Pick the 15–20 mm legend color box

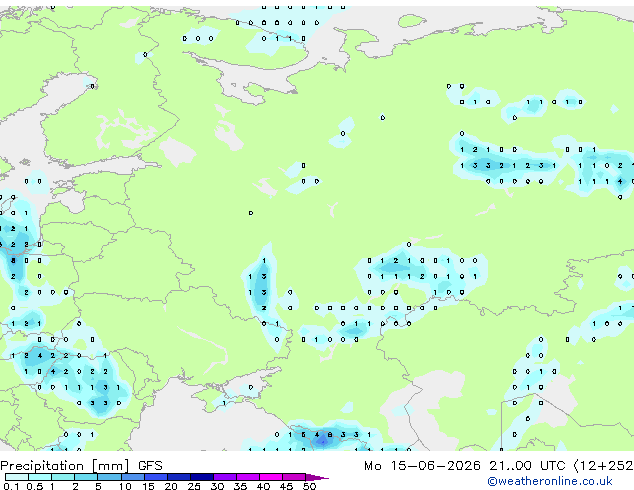point(155,477)
